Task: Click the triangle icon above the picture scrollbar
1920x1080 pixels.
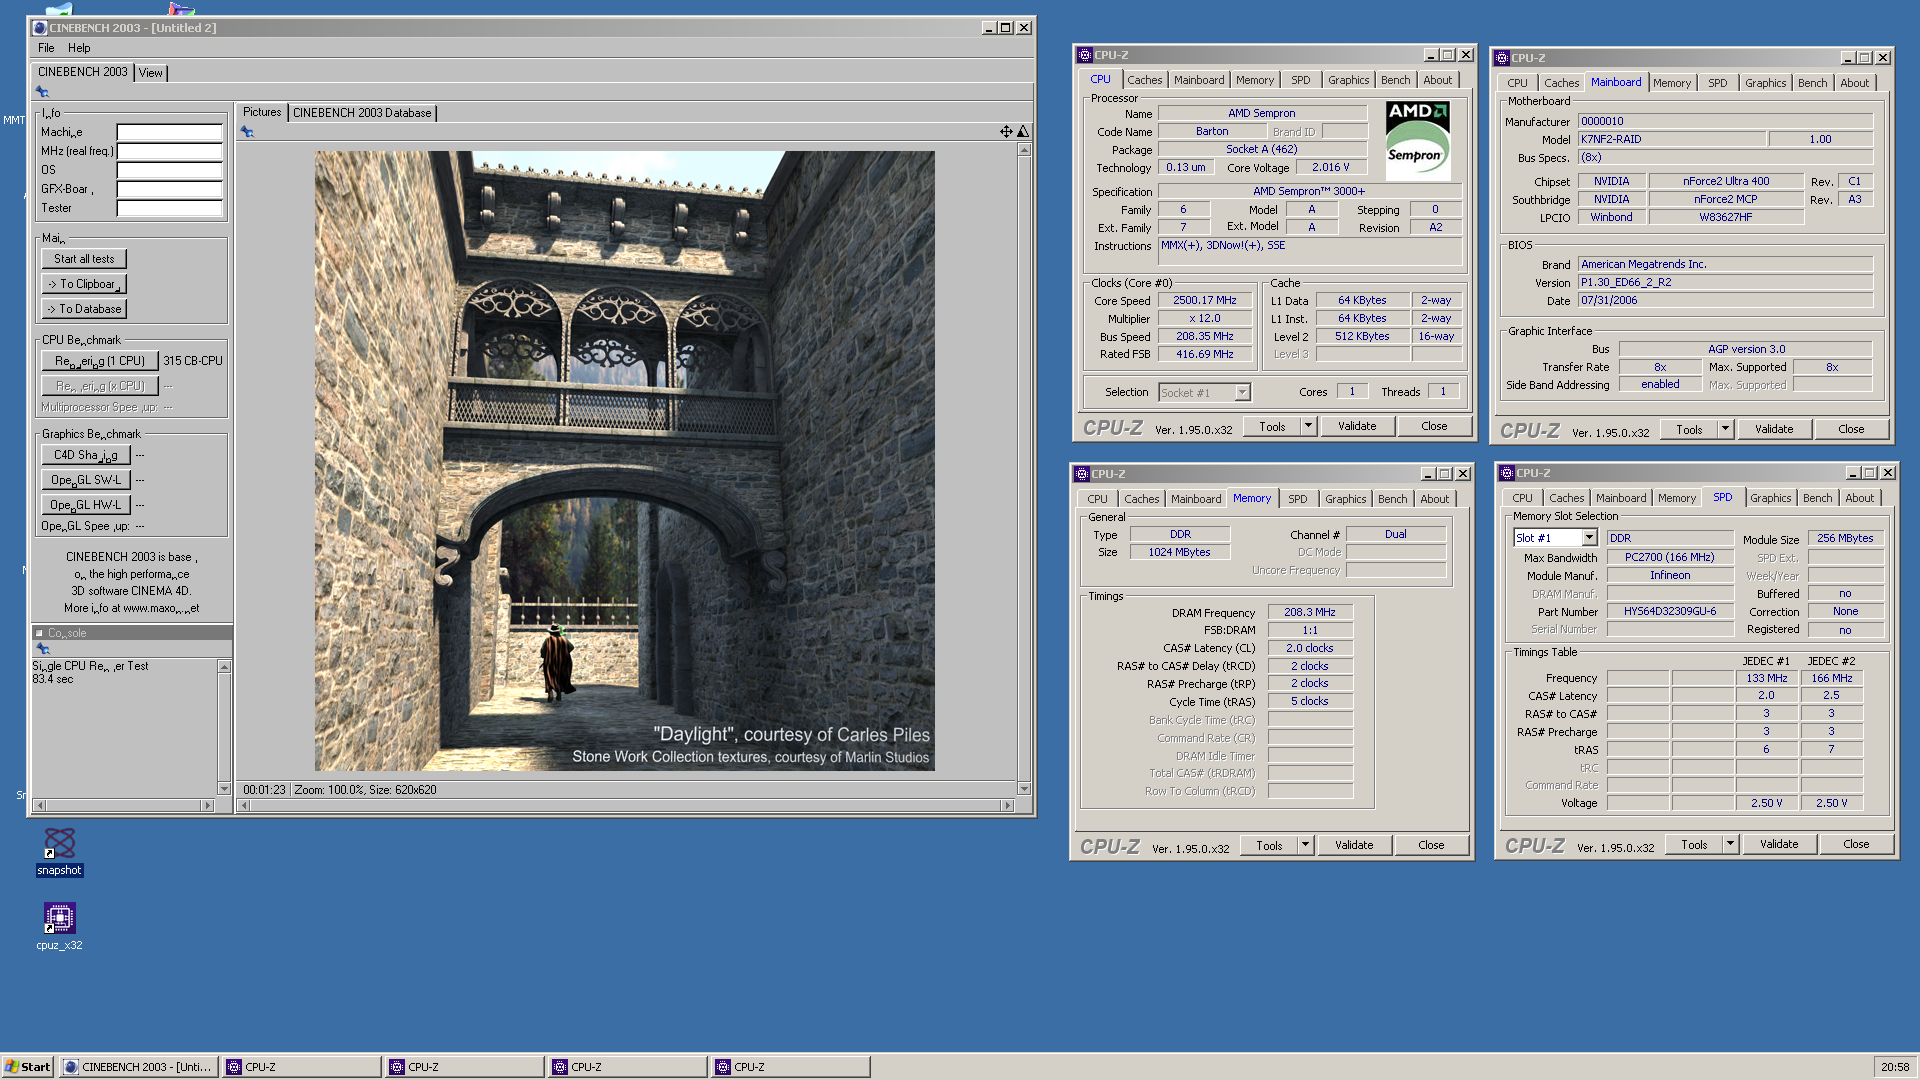Action: coord(1023,132)
